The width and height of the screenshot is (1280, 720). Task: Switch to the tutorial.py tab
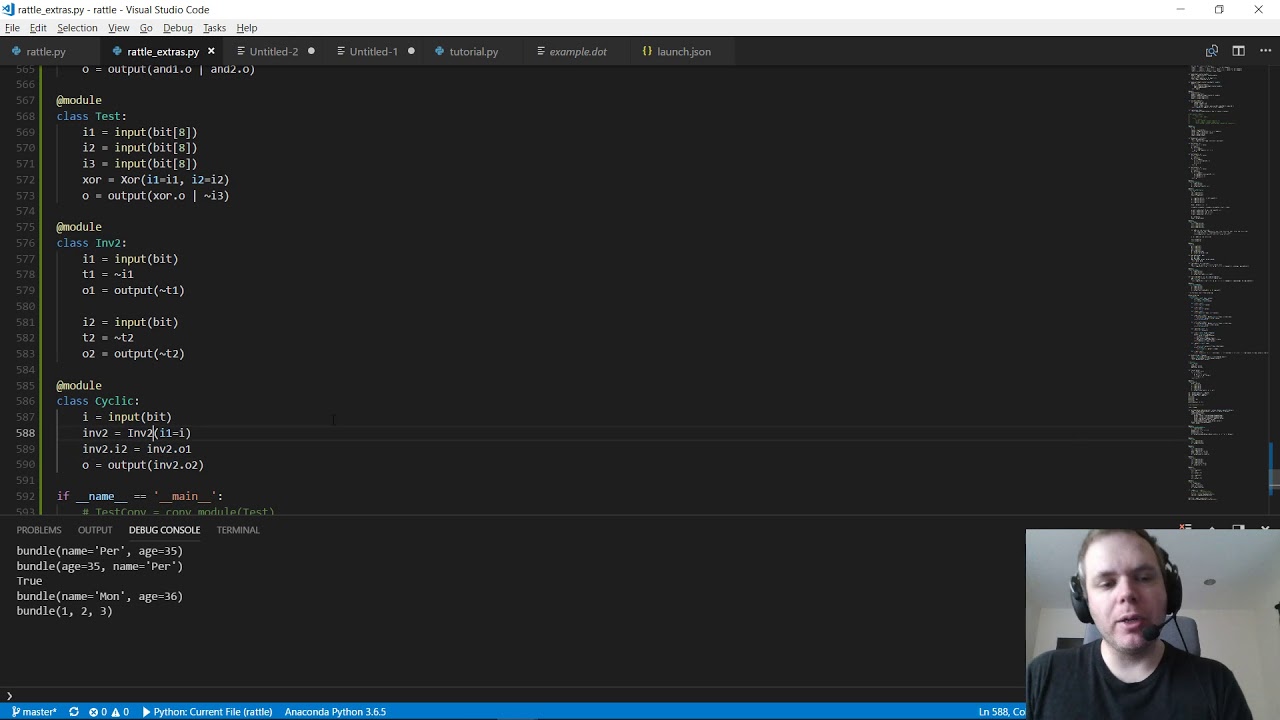tap(473, 51)
